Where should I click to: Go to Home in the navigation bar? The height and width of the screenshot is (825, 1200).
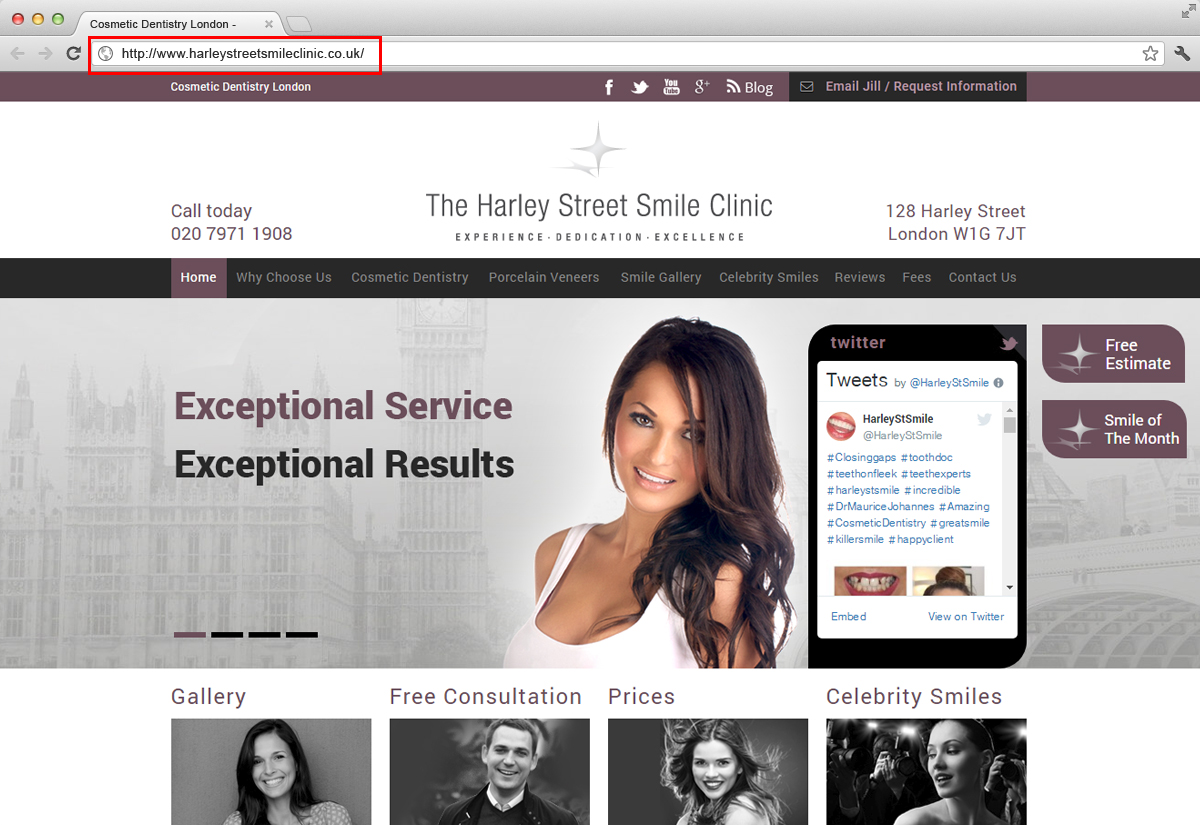pyautogui.click(x=198, y=278)
